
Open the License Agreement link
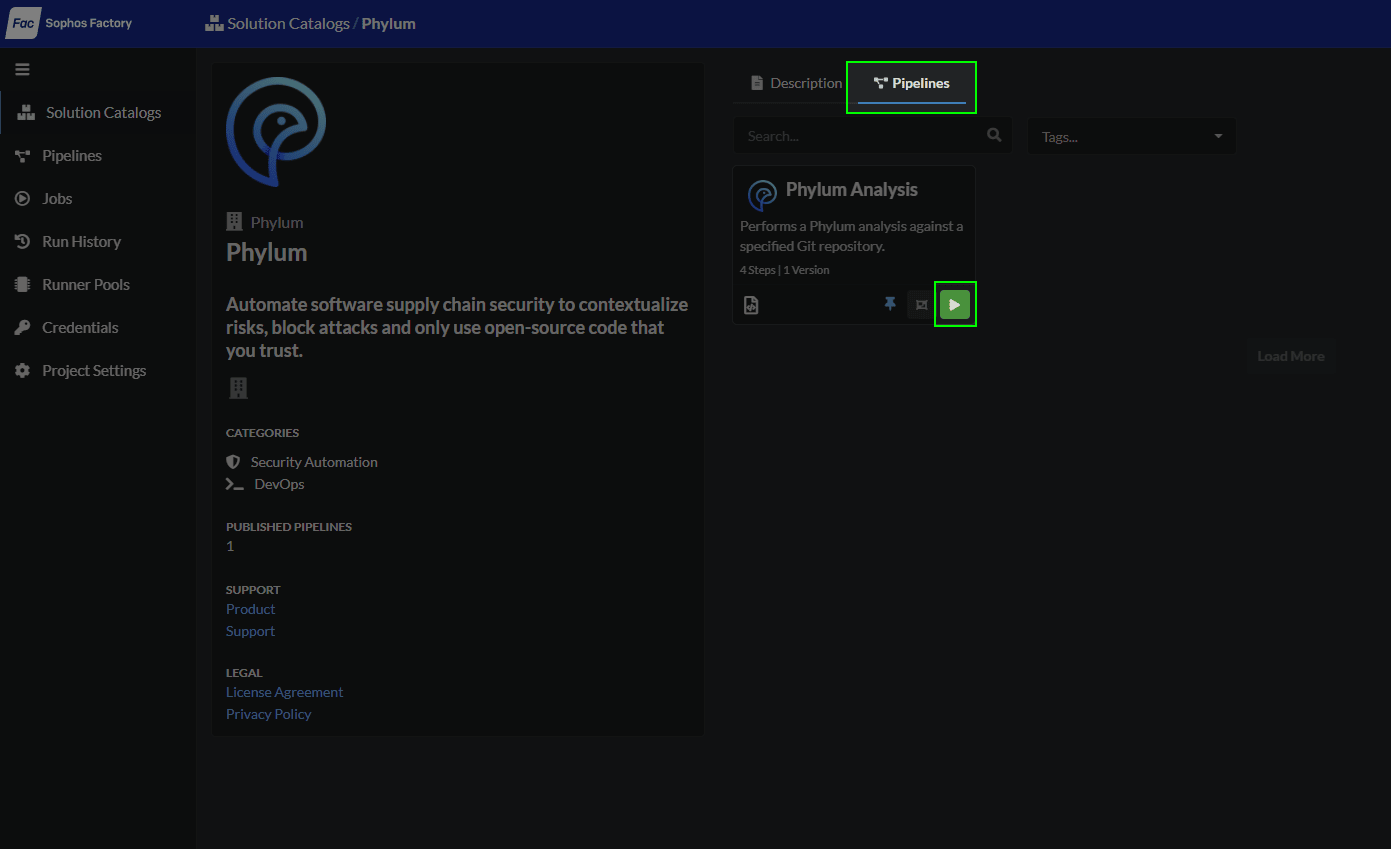click(x=284, y=692)
